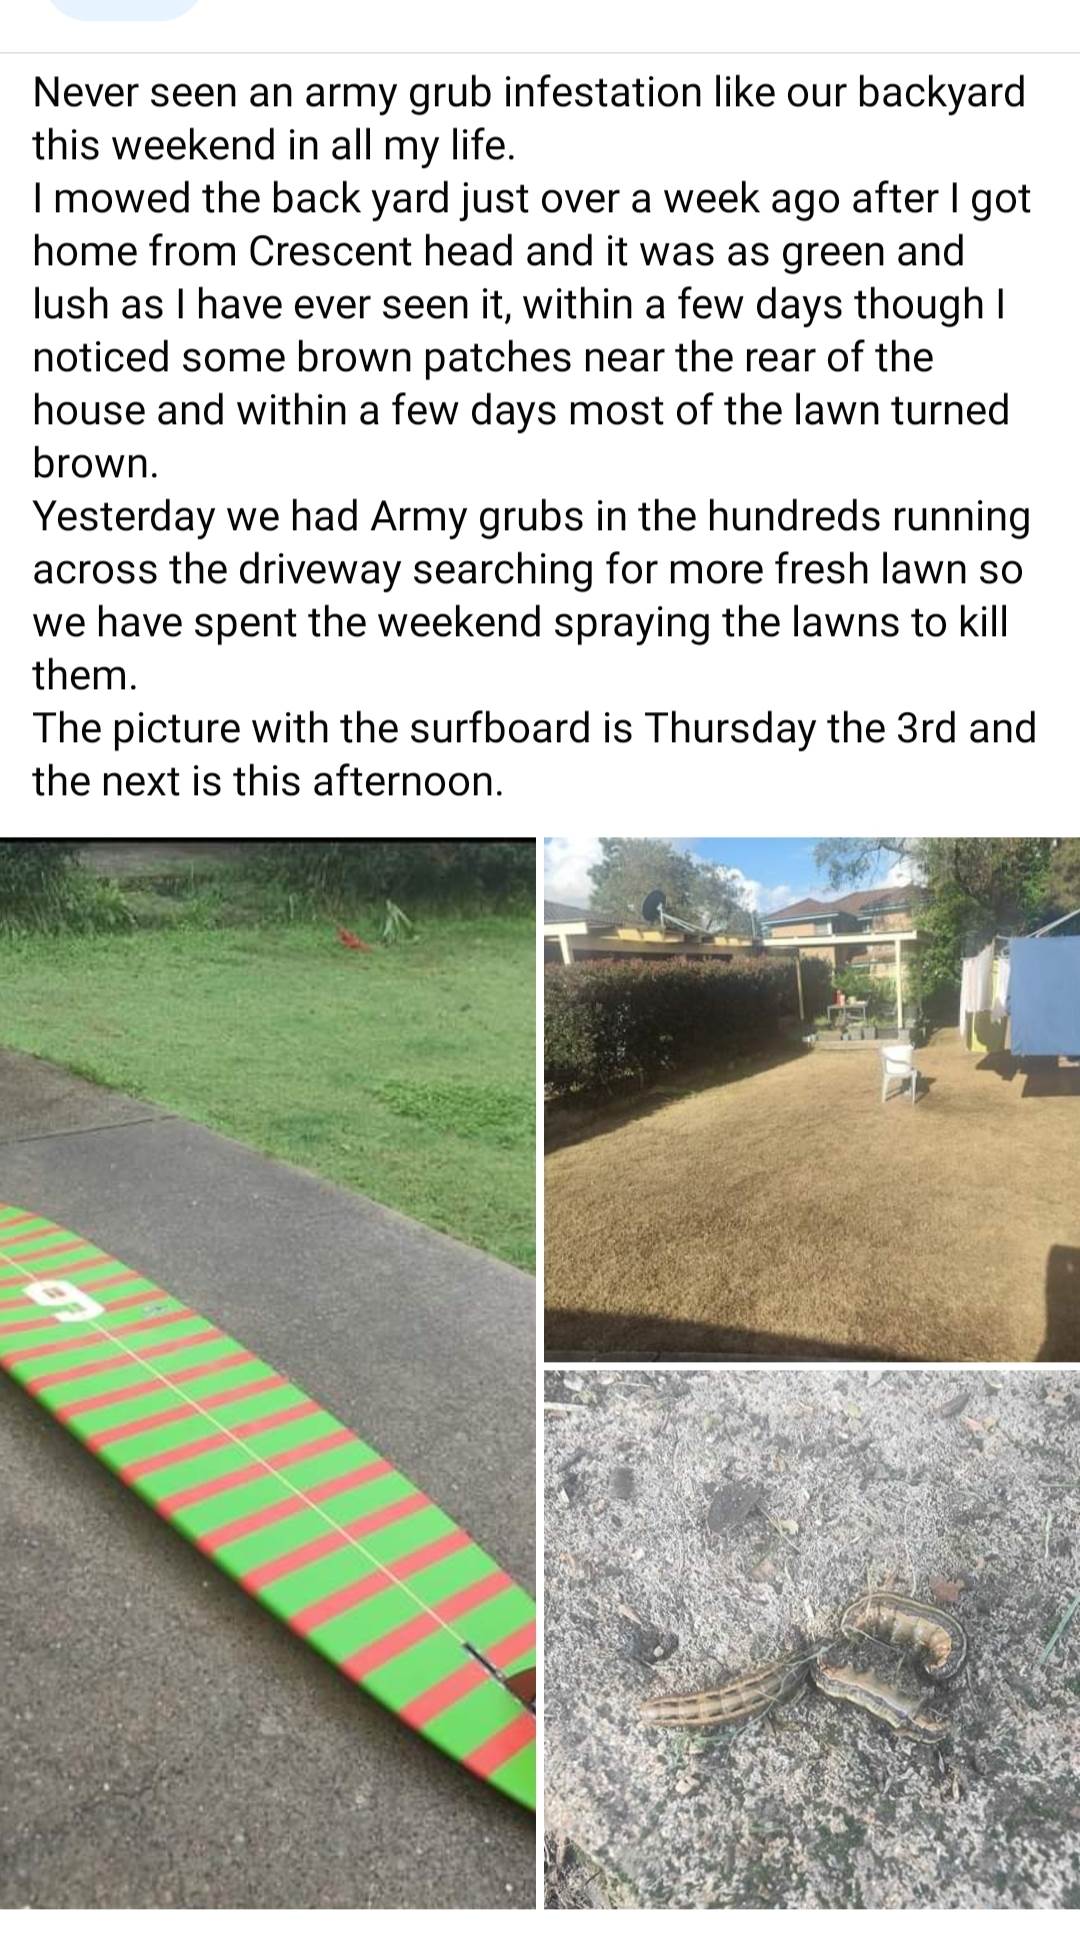Screen dimensions: 1080x1957
Task: Tap the word 'brown.' on its own line
Action: click(95, 463)
